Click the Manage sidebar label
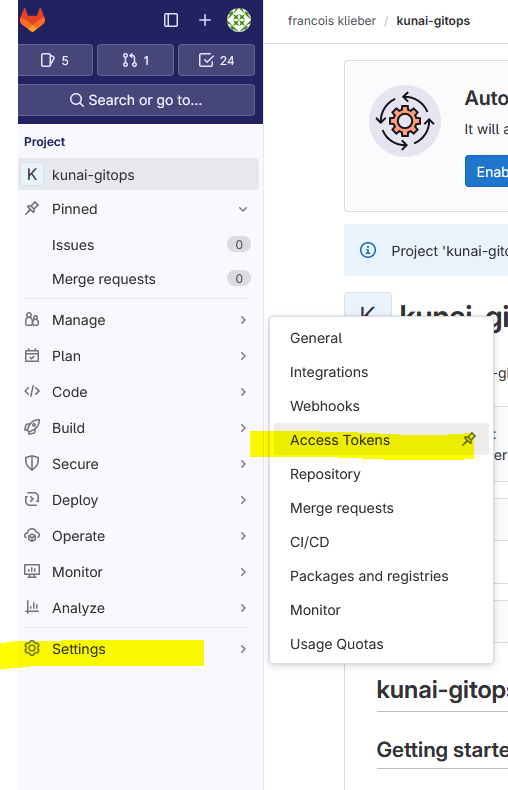 tap(79, 320)
